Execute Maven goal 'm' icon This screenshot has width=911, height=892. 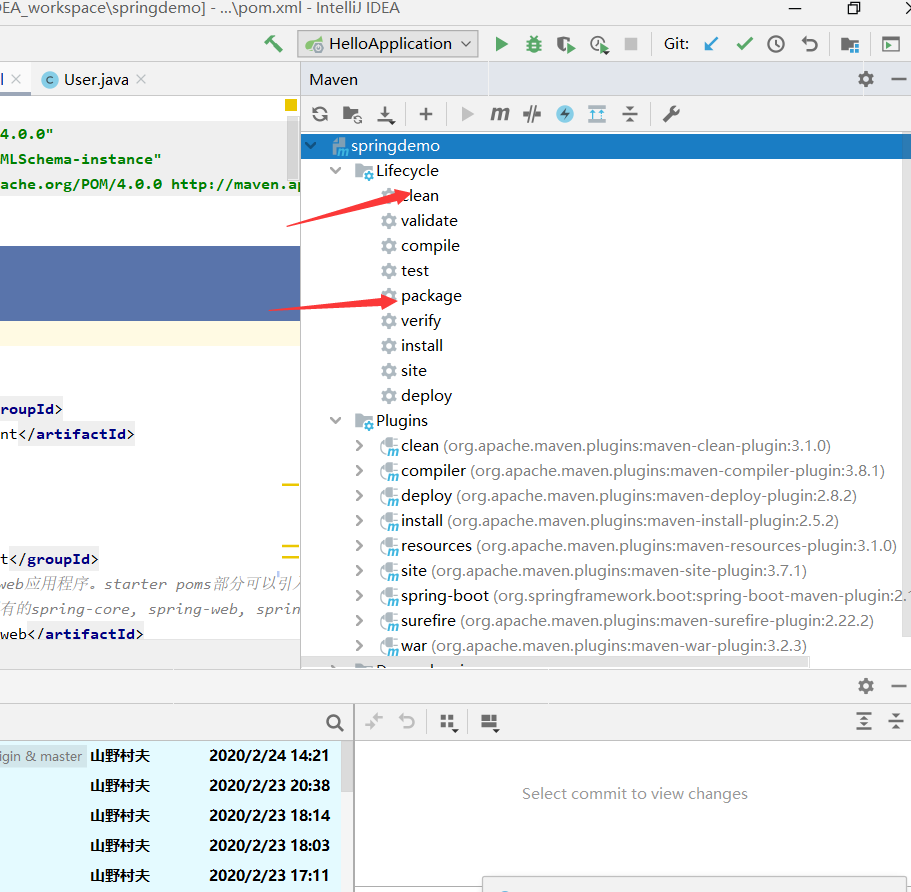tap(500, 114)
